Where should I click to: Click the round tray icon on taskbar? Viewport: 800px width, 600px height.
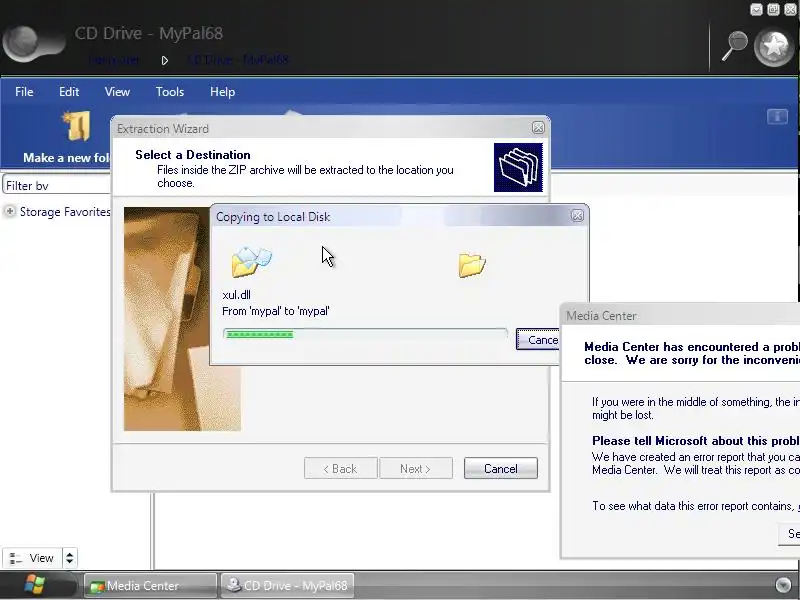[x=783, y=585]
